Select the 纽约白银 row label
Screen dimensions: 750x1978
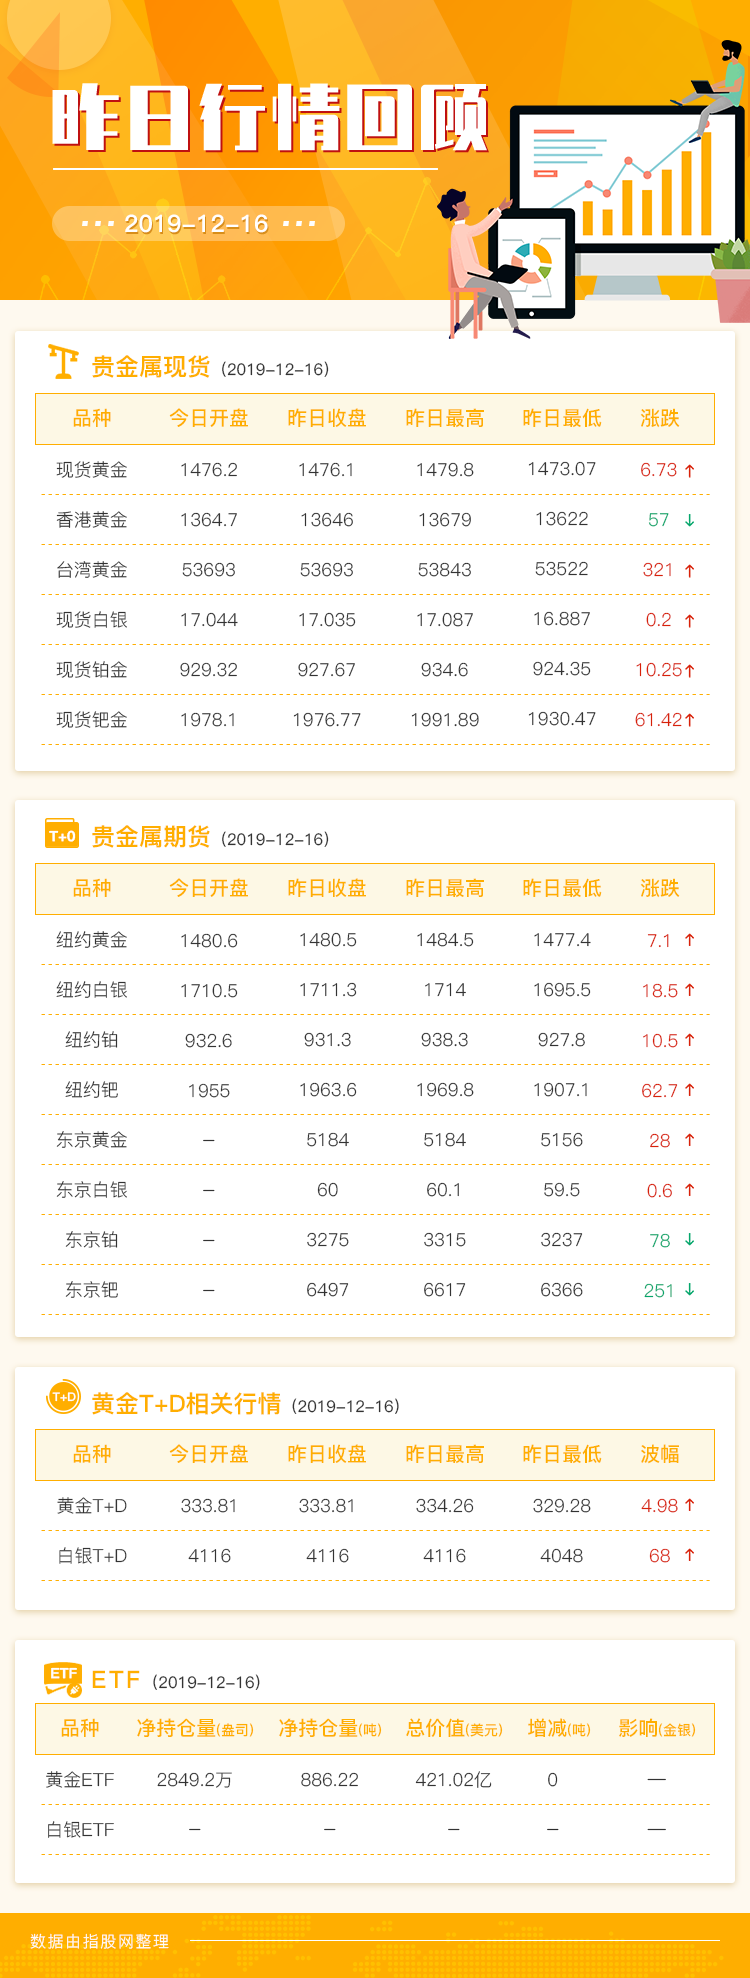click(92, 990)
